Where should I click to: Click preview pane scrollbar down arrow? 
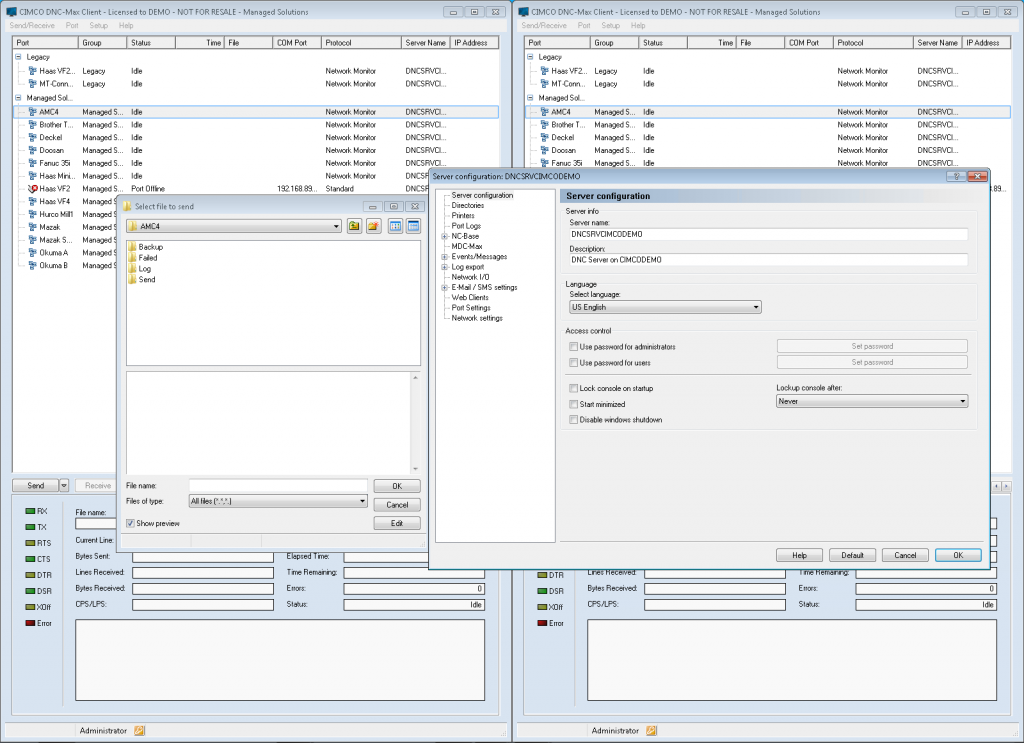coord(415,469)
